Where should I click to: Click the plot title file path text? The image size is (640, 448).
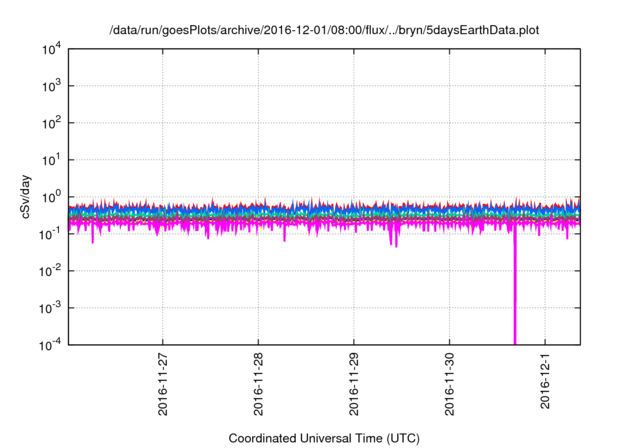pos(324,30)
